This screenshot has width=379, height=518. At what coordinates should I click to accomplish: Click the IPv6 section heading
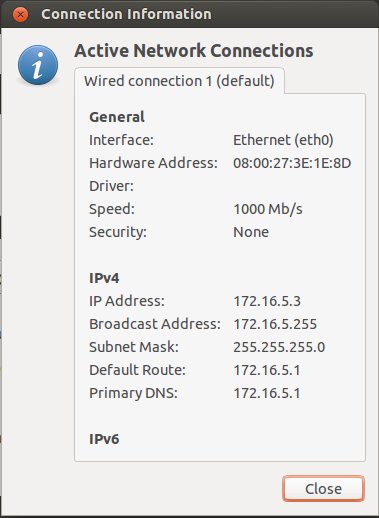[x=104, y=439]
